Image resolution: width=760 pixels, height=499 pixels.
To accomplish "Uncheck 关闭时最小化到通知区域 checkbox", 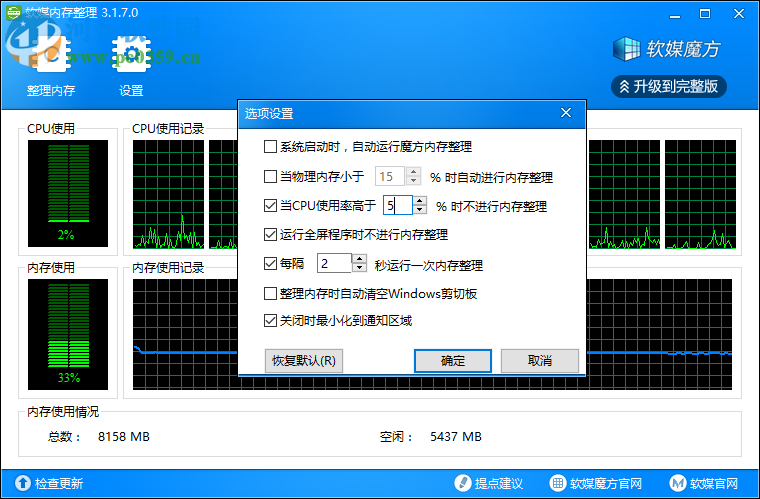I will tap(270, 320).
